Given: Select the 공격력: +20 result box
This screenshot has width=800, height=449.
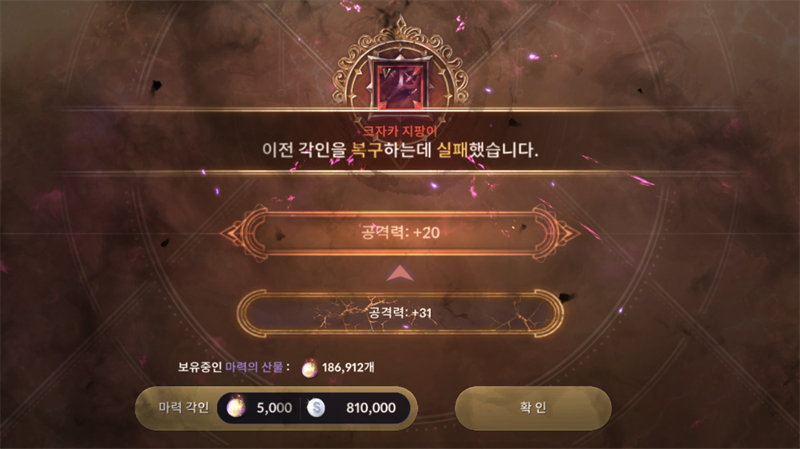Looking at the screenshot, I should [x=400, y=233].
